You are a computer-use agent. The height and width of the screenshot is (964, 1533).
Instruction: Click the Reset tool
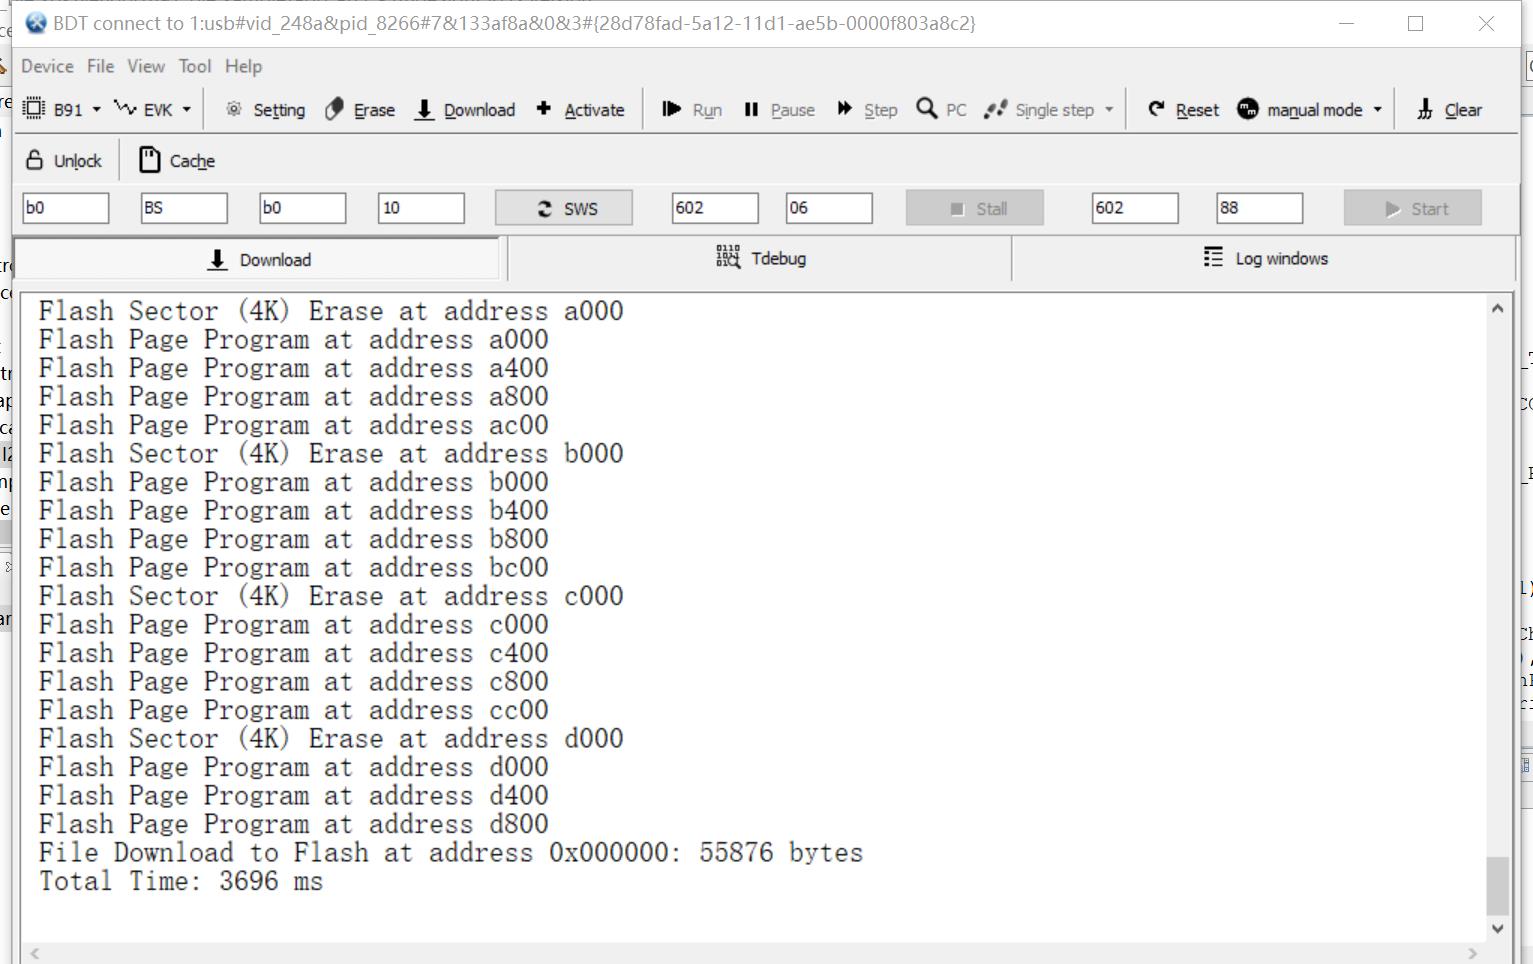tap(1183, 109)
